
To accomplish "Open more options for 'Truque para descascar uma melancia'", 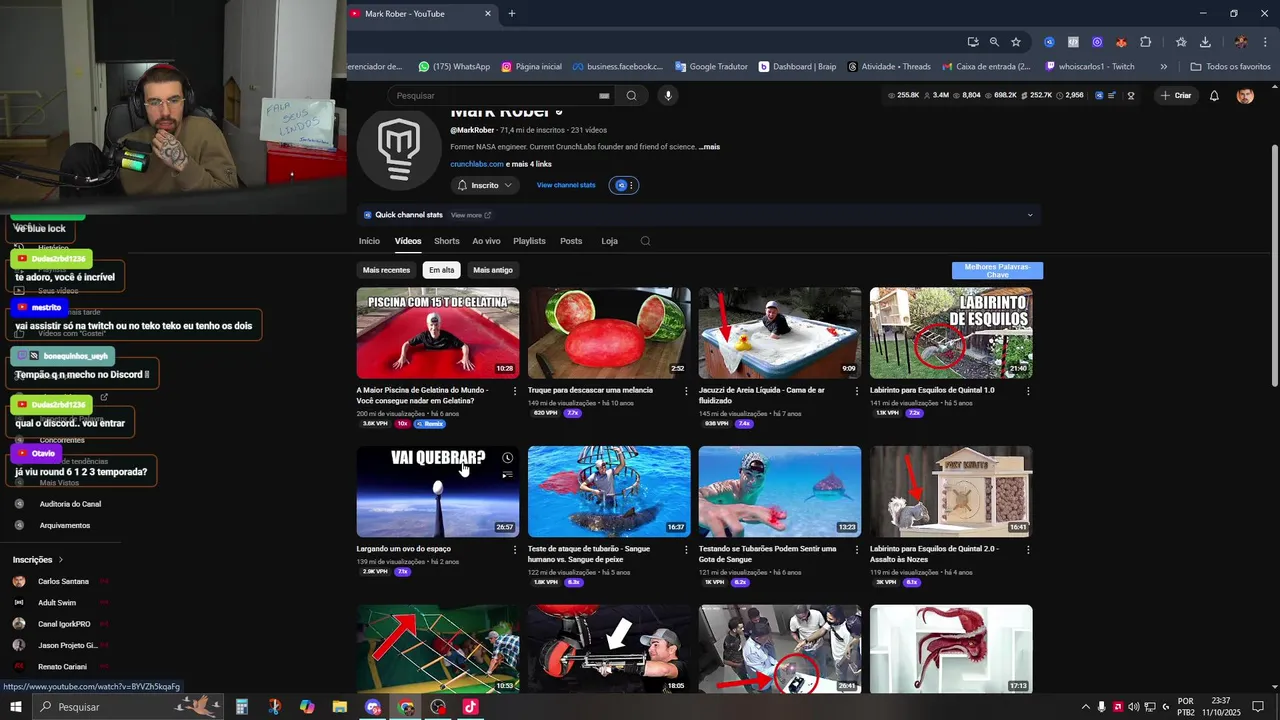I will pyautogui.click(x=686, y=391).
